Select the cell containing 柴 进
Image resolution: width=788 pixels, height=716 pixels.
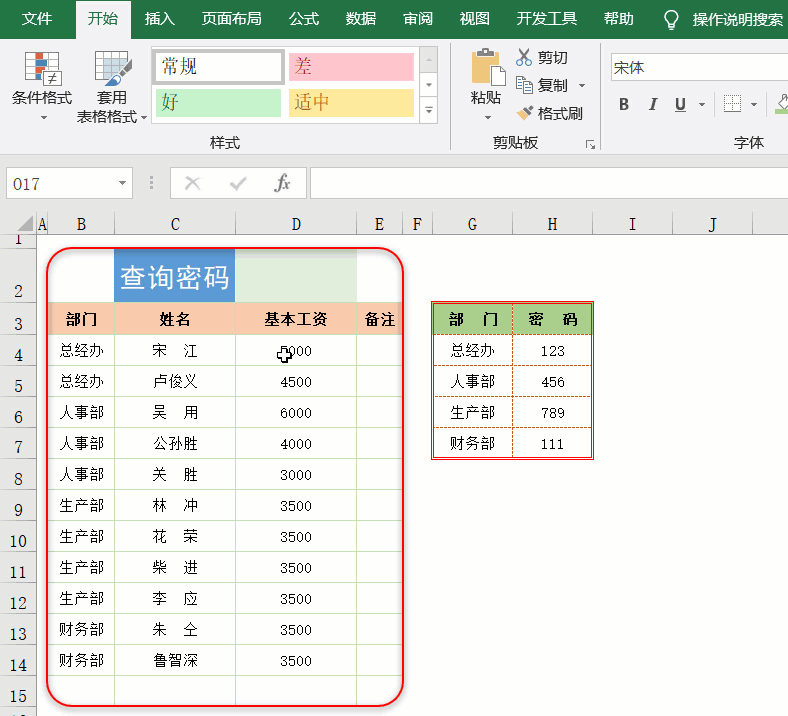click(175, 567)
